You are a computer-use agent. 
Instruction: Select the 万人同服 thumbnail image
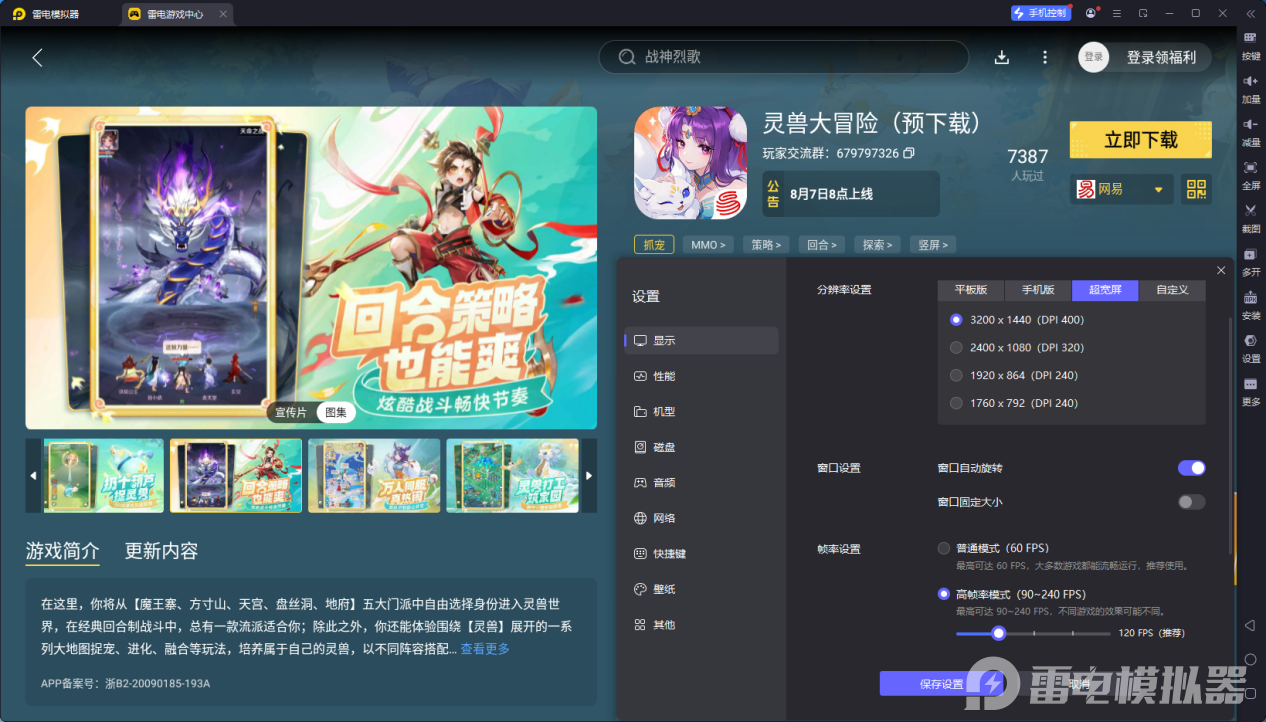coord(374,475)
